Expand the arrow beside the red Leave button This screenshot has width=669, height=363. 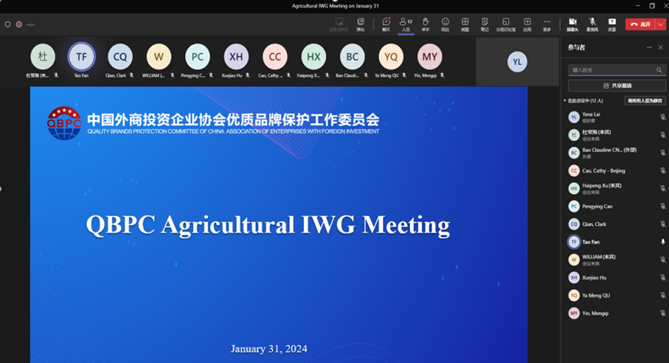[x=660, y=24]
